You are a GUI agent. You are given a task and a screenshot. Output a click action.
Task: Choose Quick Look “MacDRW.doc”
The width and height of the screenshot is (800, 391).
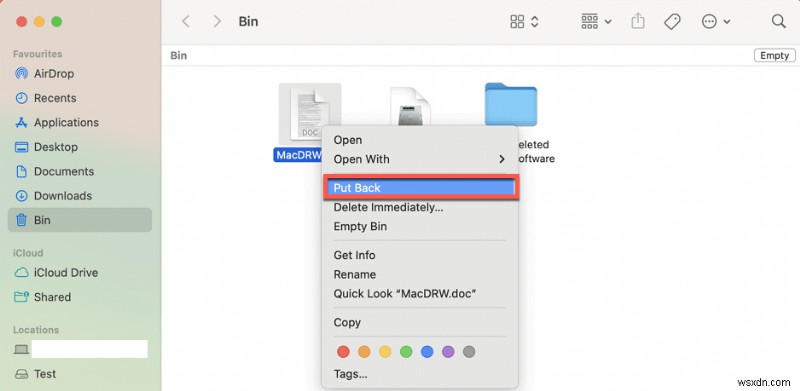click(419, 294)
